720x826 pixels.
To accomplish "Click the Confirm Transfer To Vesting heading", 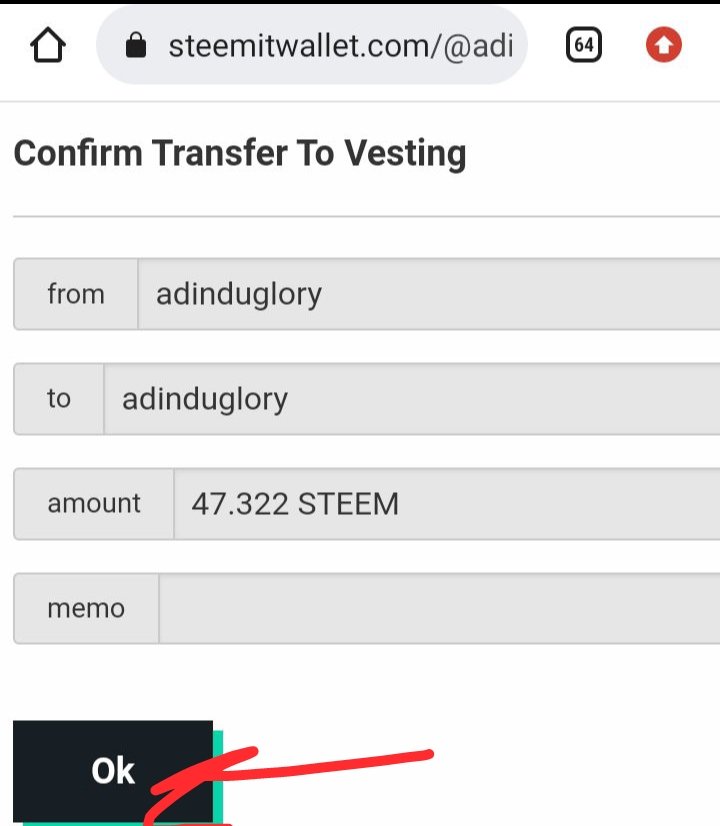I will tap(240, 153).
